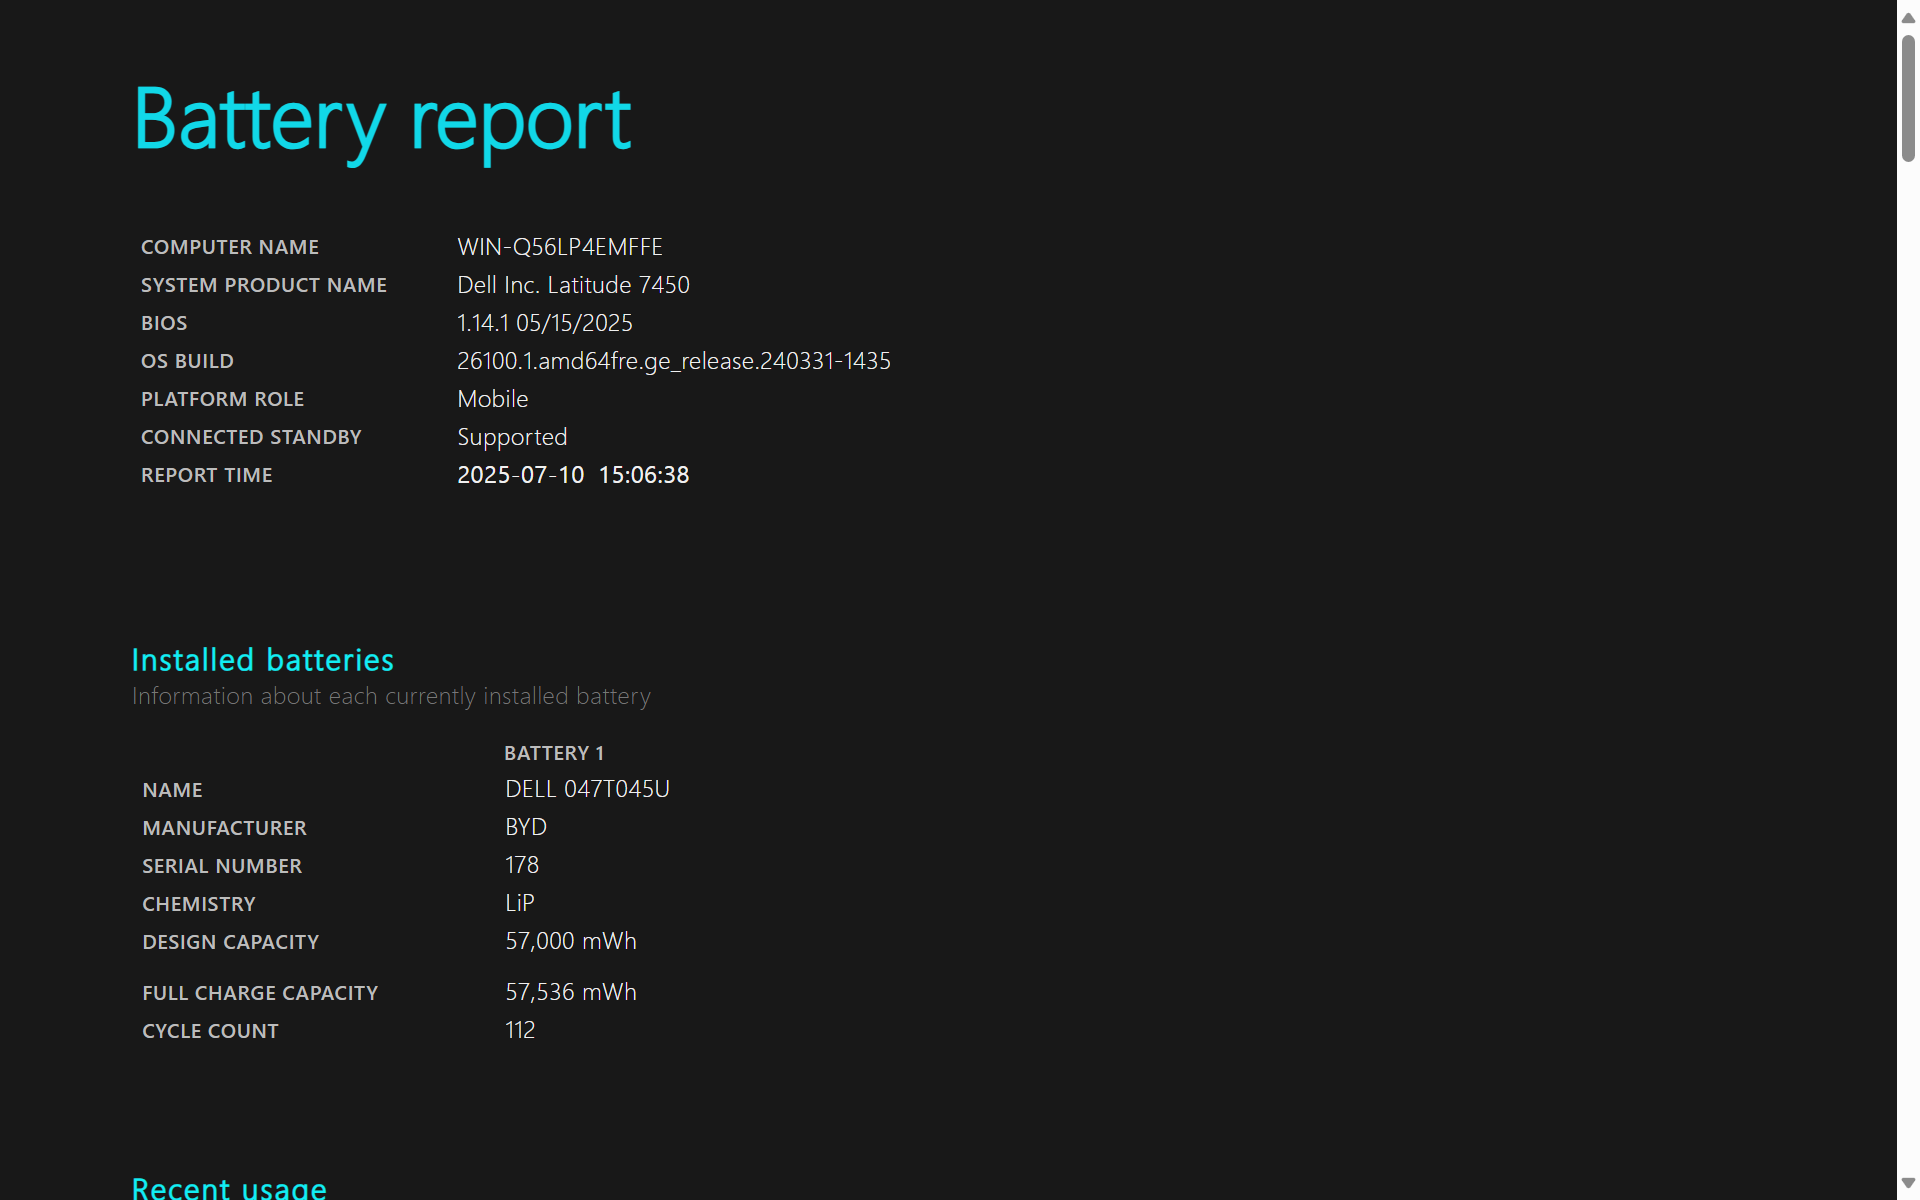Click computer name WIN-Q56LP4EMFFE
The height and width of the screenshot is (1200, 1920).
point(559,247)
